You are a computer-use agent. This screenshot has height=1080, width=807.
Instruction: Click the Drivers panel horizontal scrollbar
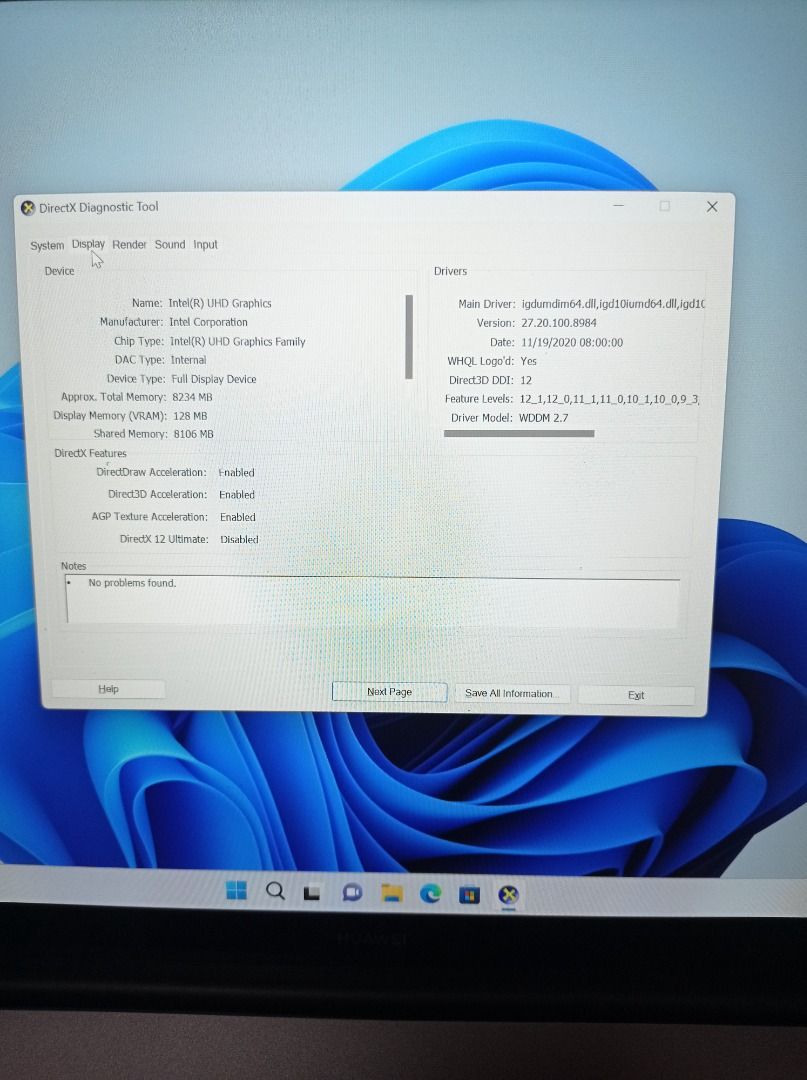(x=519, y=433)
